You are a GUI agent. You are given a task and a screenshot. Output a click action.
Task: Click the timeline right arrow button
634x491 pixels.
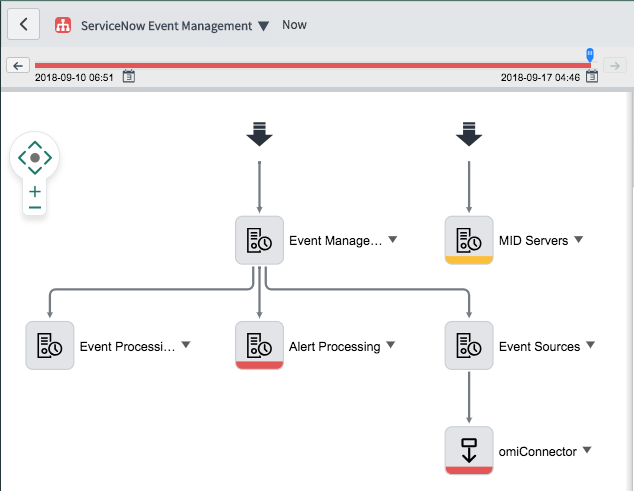tap(615, 66)
